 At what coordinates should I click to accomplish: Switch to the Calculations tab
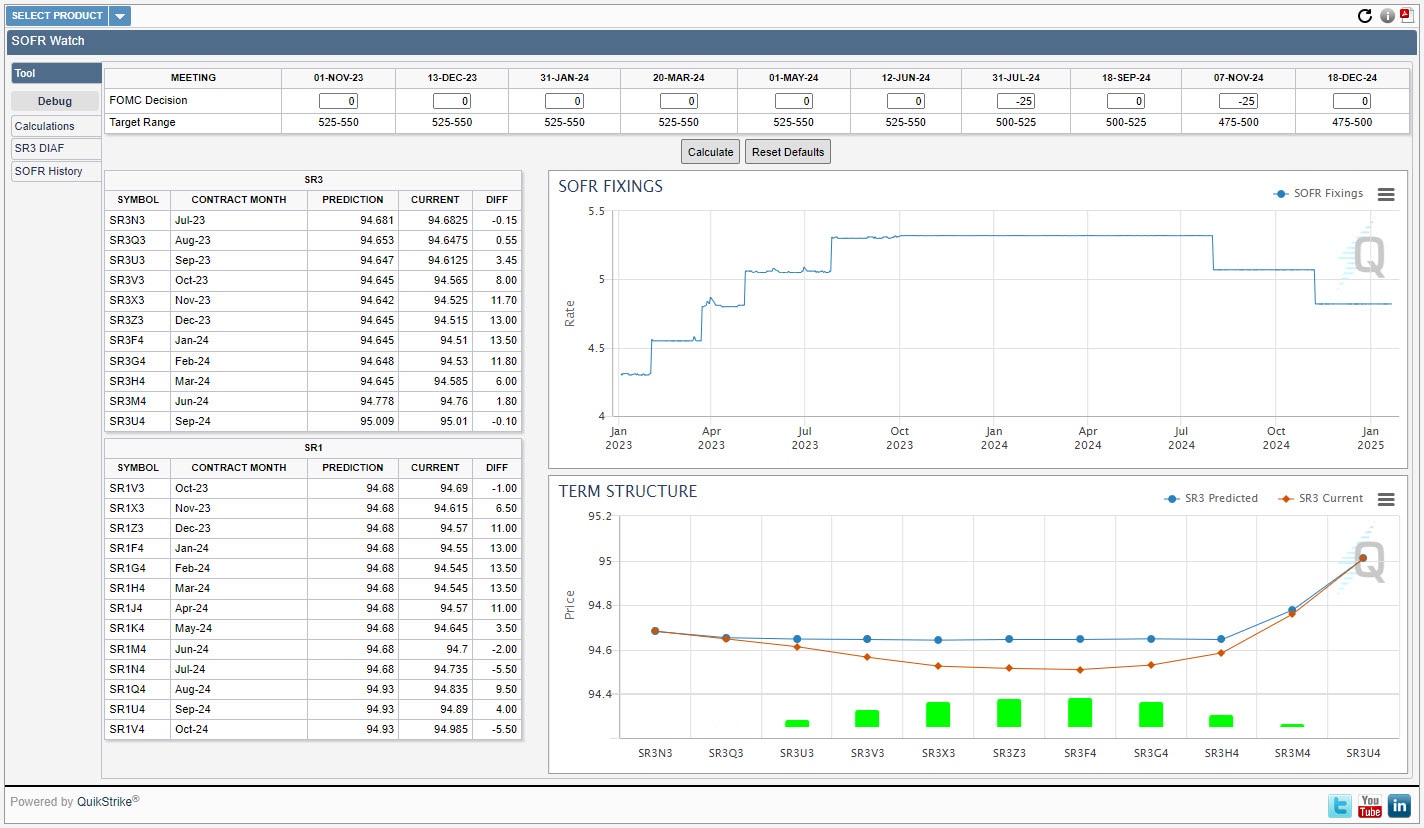click(x=45, y=126)
